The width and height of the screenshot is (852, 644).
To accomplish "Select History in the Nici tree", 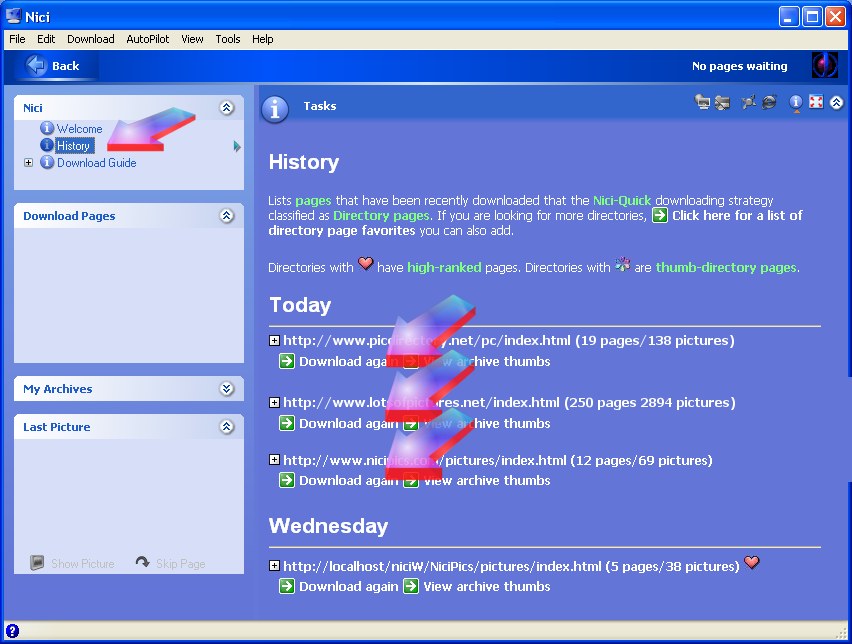I will pos(73,146).
